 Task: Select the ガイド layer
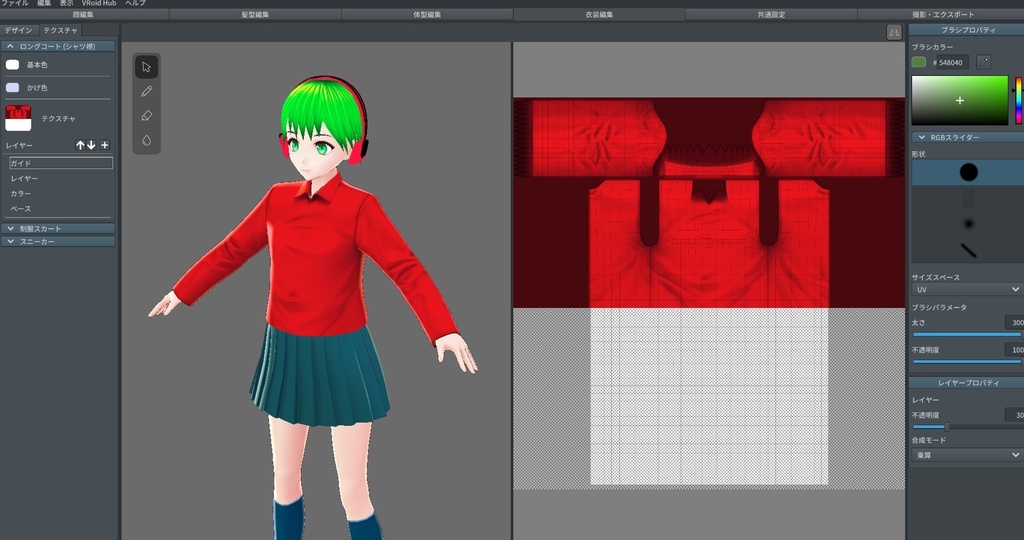tap(61, 163)
